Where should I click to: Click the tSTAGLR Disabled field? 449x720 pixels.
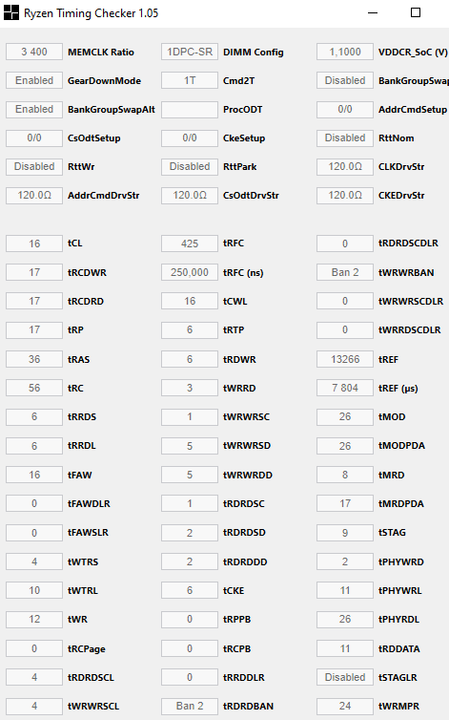coord(345,677)
